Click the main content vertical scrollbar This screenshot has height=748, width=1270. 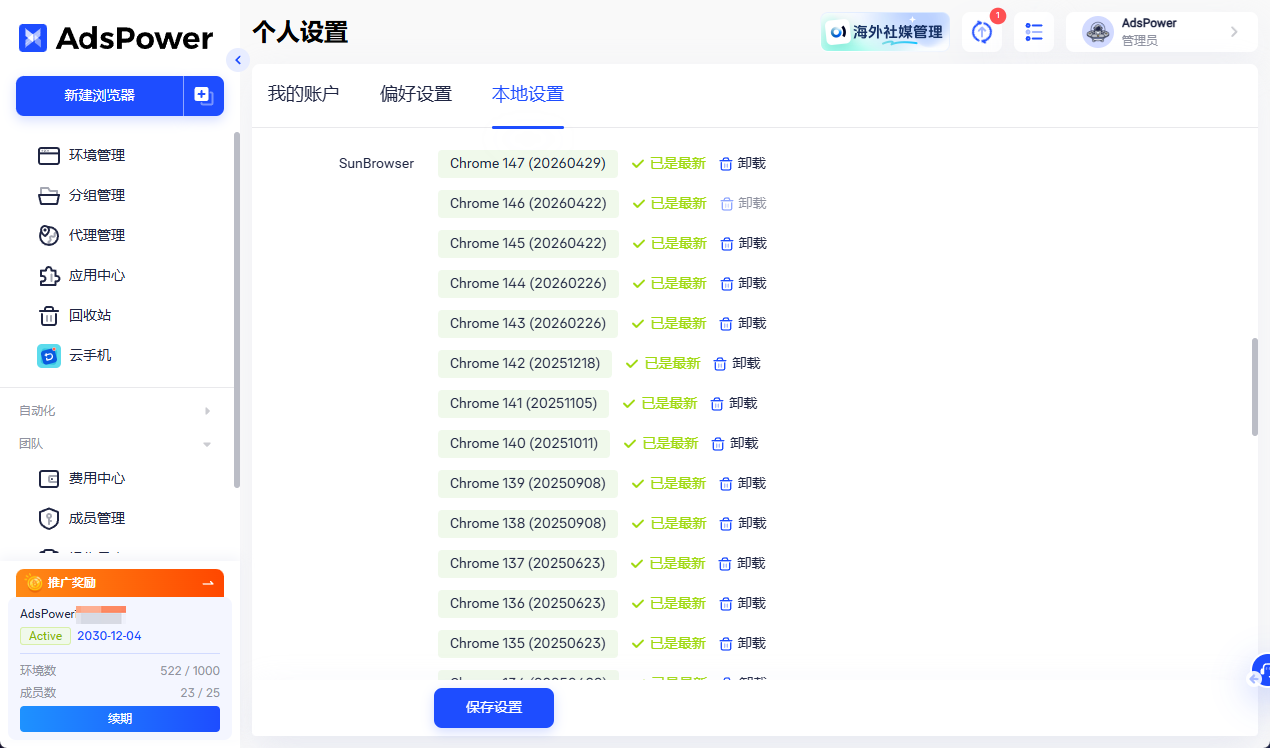point(1254,386)
